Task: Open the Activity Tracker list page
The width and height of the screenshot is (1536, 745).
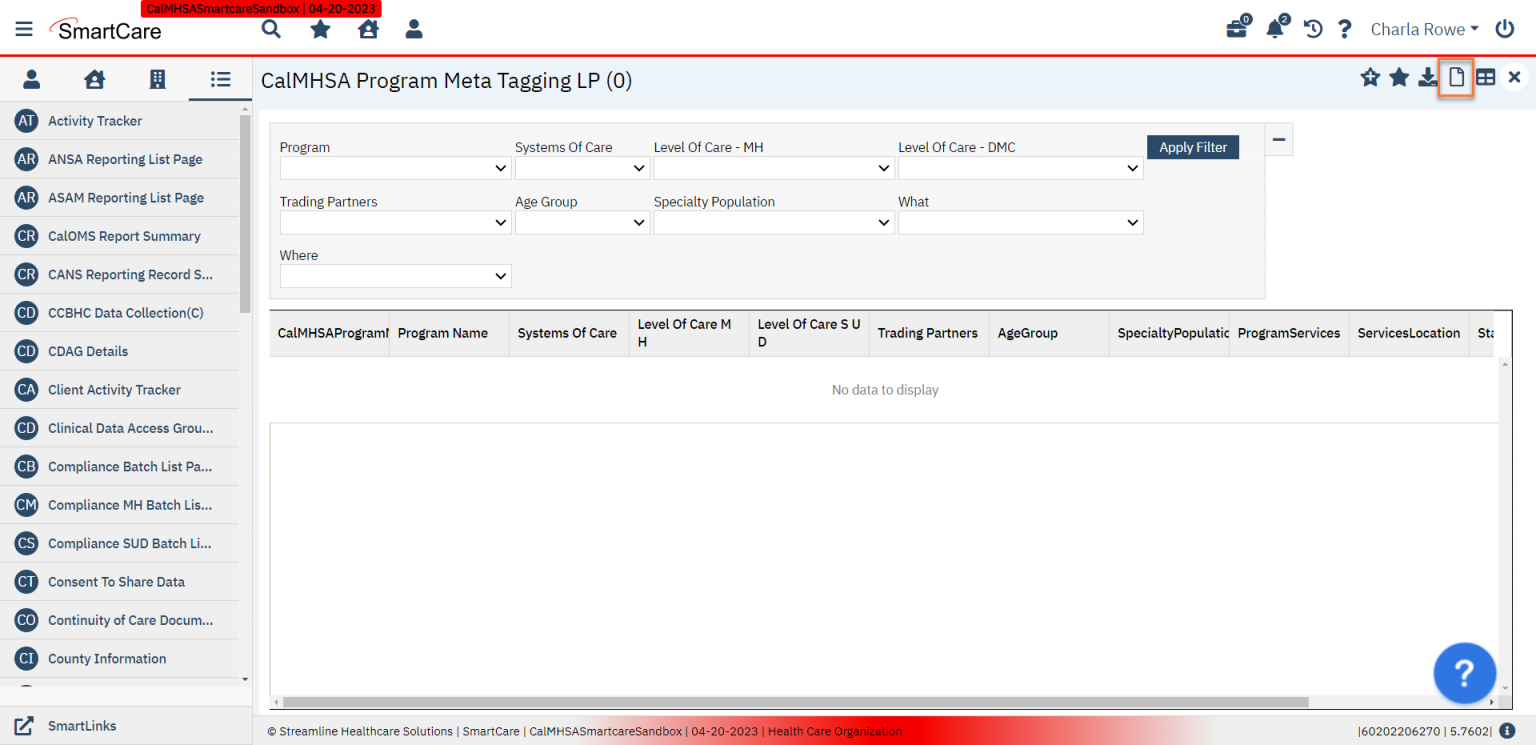Action: coord(95,120)
